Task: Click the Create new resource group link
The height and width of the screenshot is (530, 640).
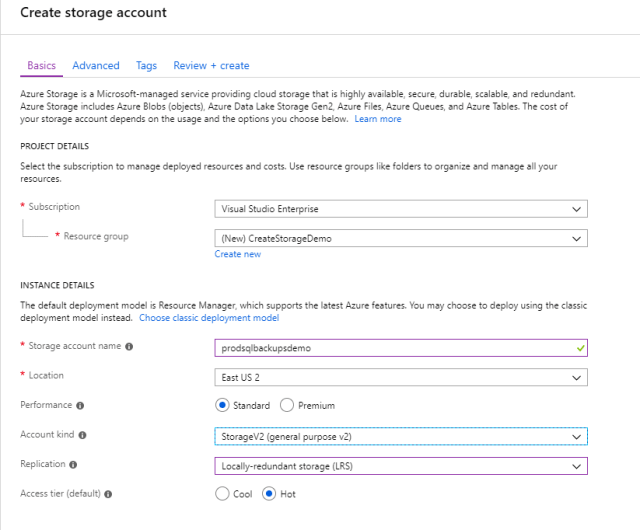Action: pos(238,254)
